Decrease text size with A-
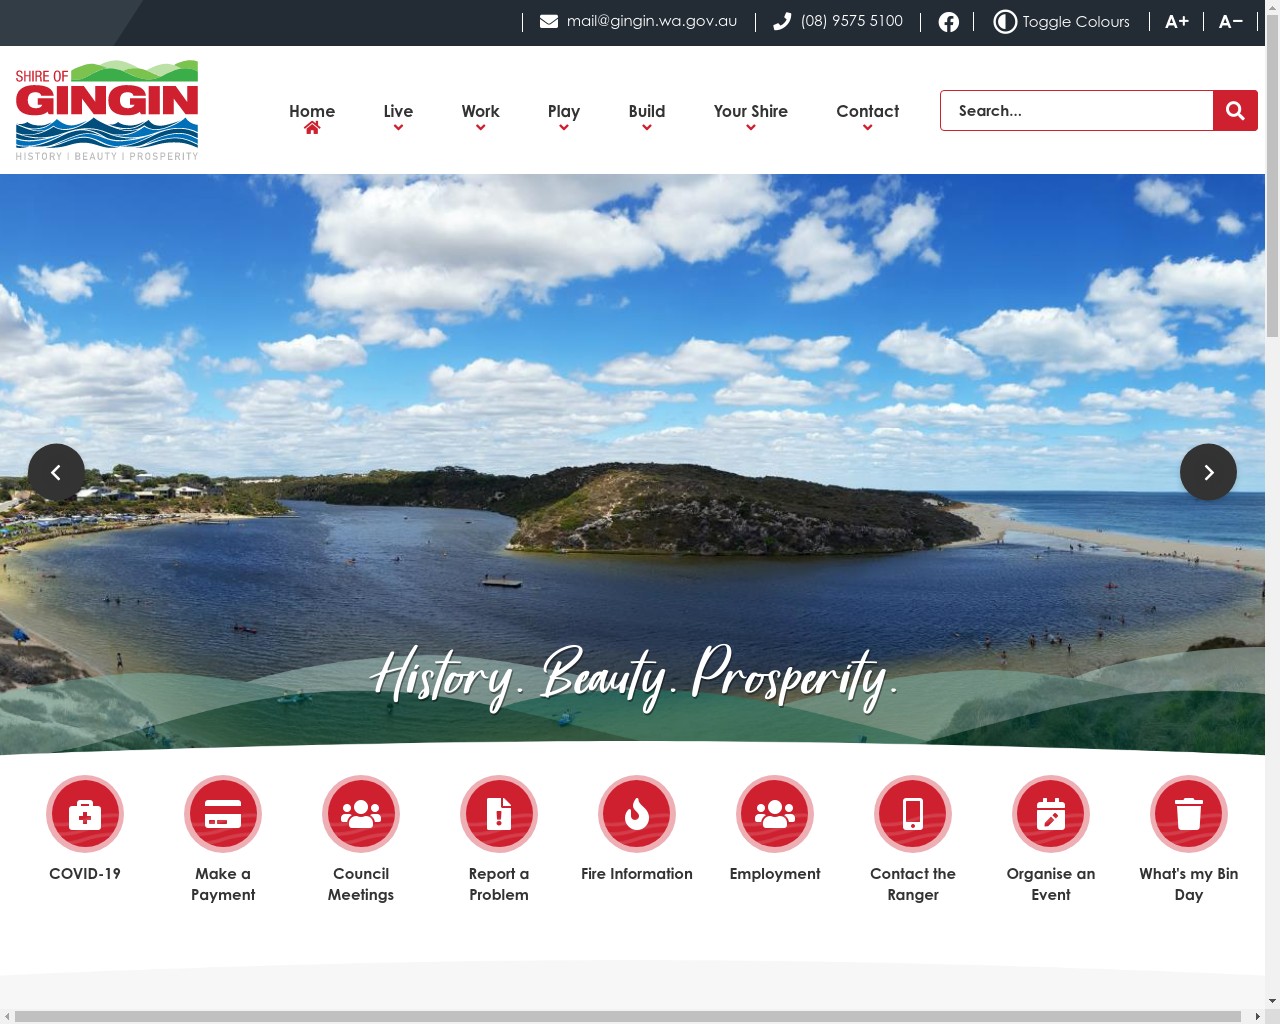1280x1024 pixels. tap(1231, 21)
